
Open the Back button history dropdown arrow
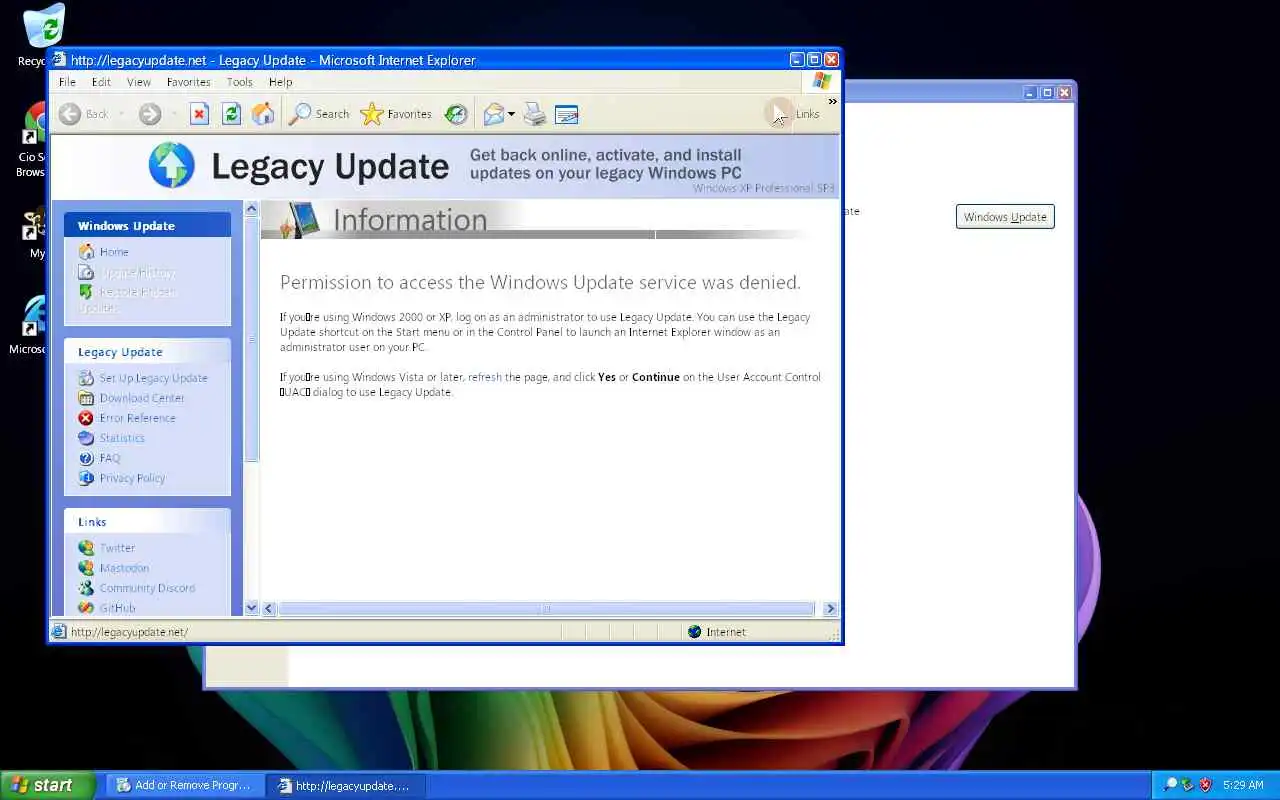coord(121,114)
